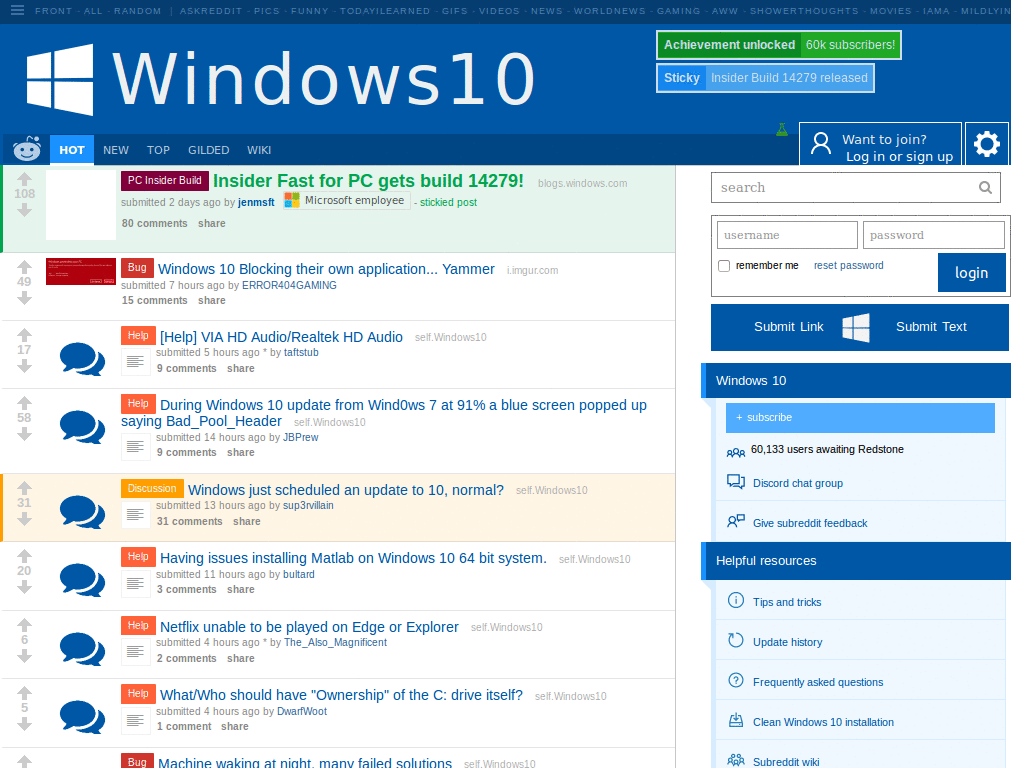Expand self-text of Bad_Pool_Header post
The image size is (1024, 768).
tap(135, 446)
